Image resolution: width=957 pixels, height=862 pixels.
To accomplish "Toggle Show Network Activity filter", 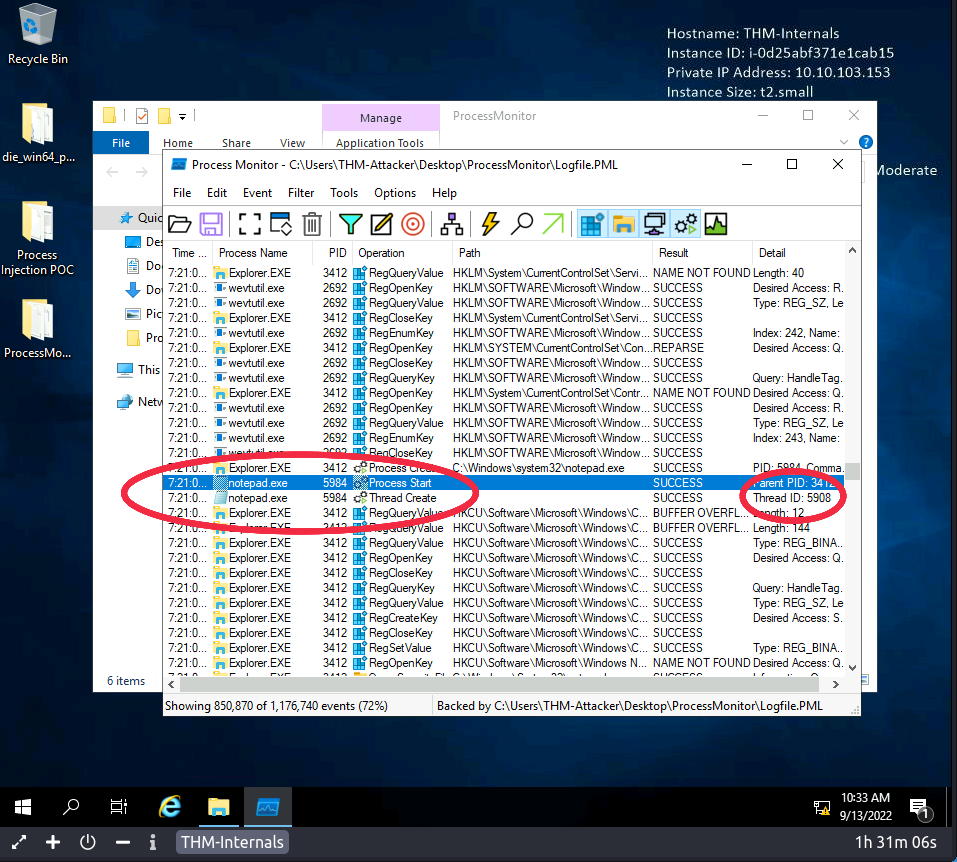I will click(x=655, y=224).
